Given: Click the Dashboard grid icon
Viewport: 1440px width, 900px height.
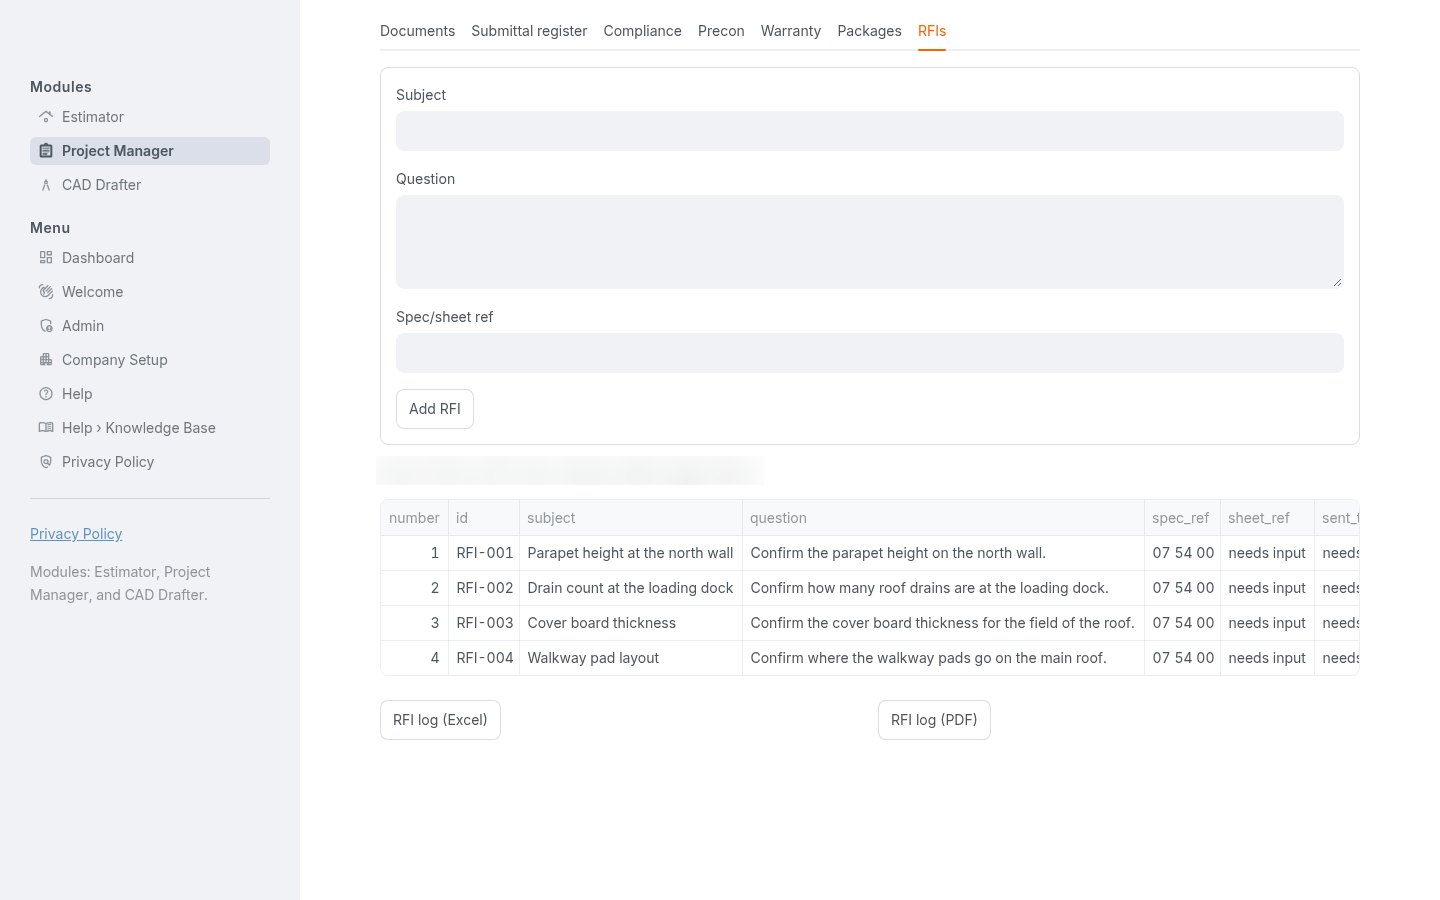Looking at the screenshot, I should click(46, 258).
